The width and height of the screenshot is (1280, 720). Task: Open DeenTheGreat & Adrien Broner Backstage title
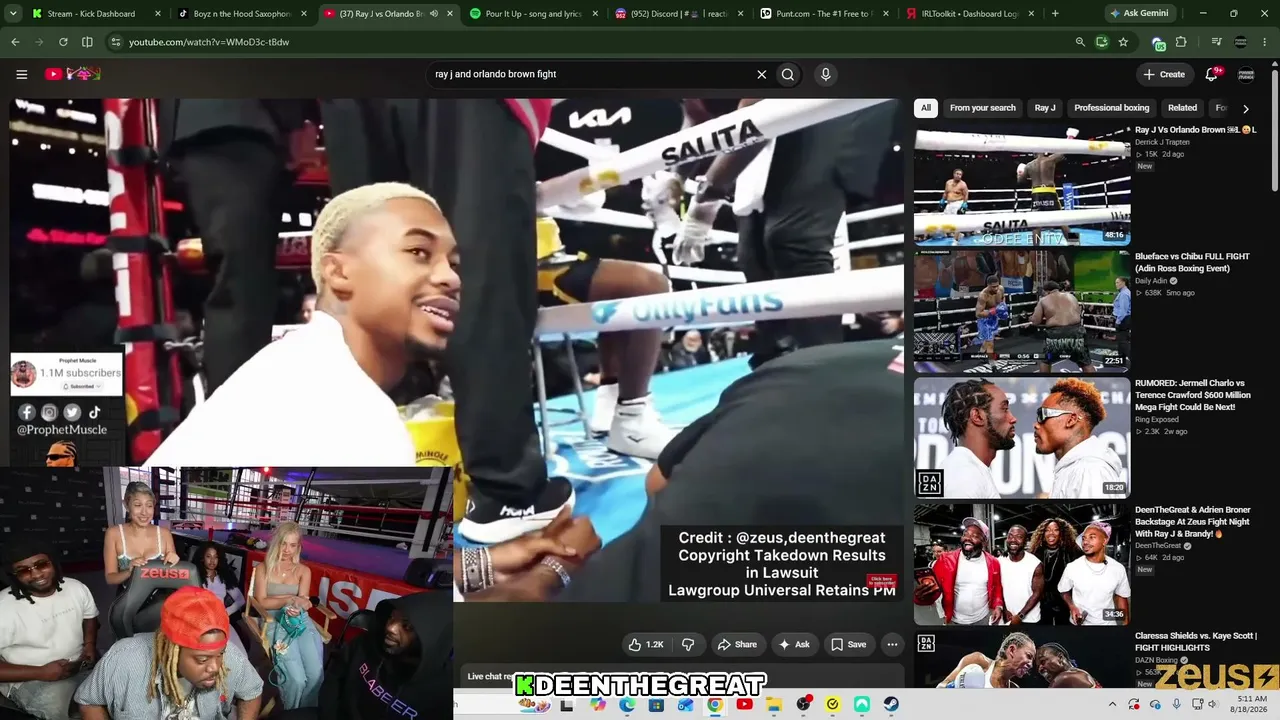click(1193, 522)
